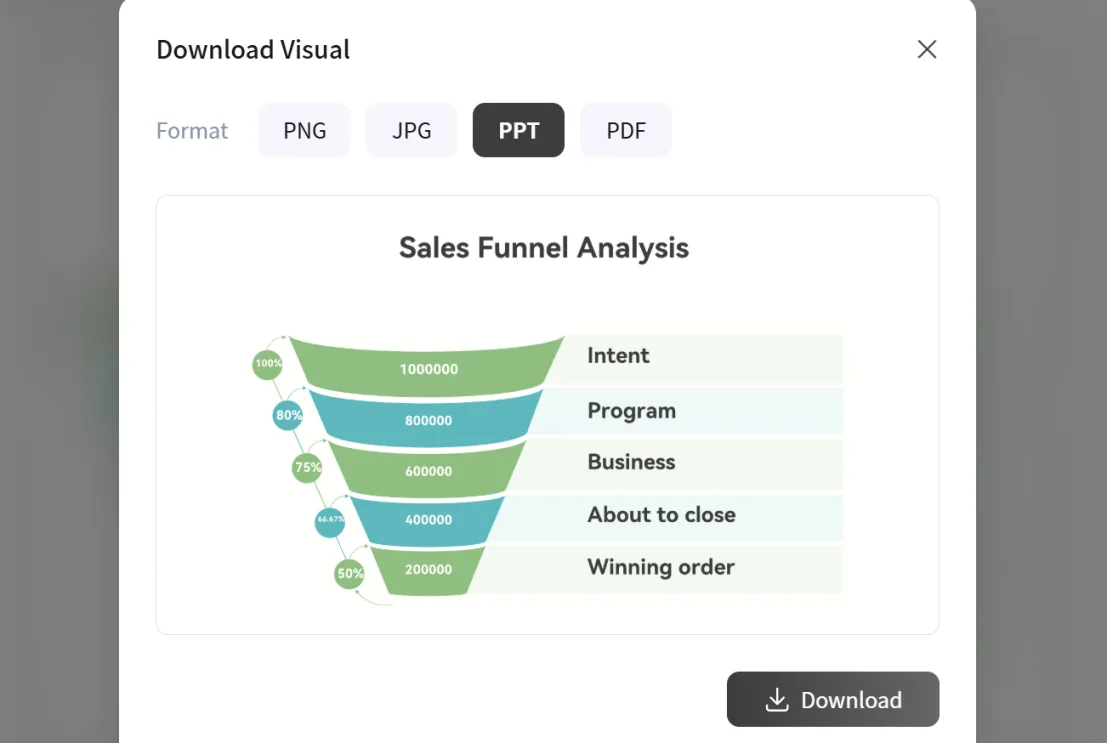Click the 100% circle badge
The image size is (1107, 743).
pyautogui.click(x=268, y=364)
